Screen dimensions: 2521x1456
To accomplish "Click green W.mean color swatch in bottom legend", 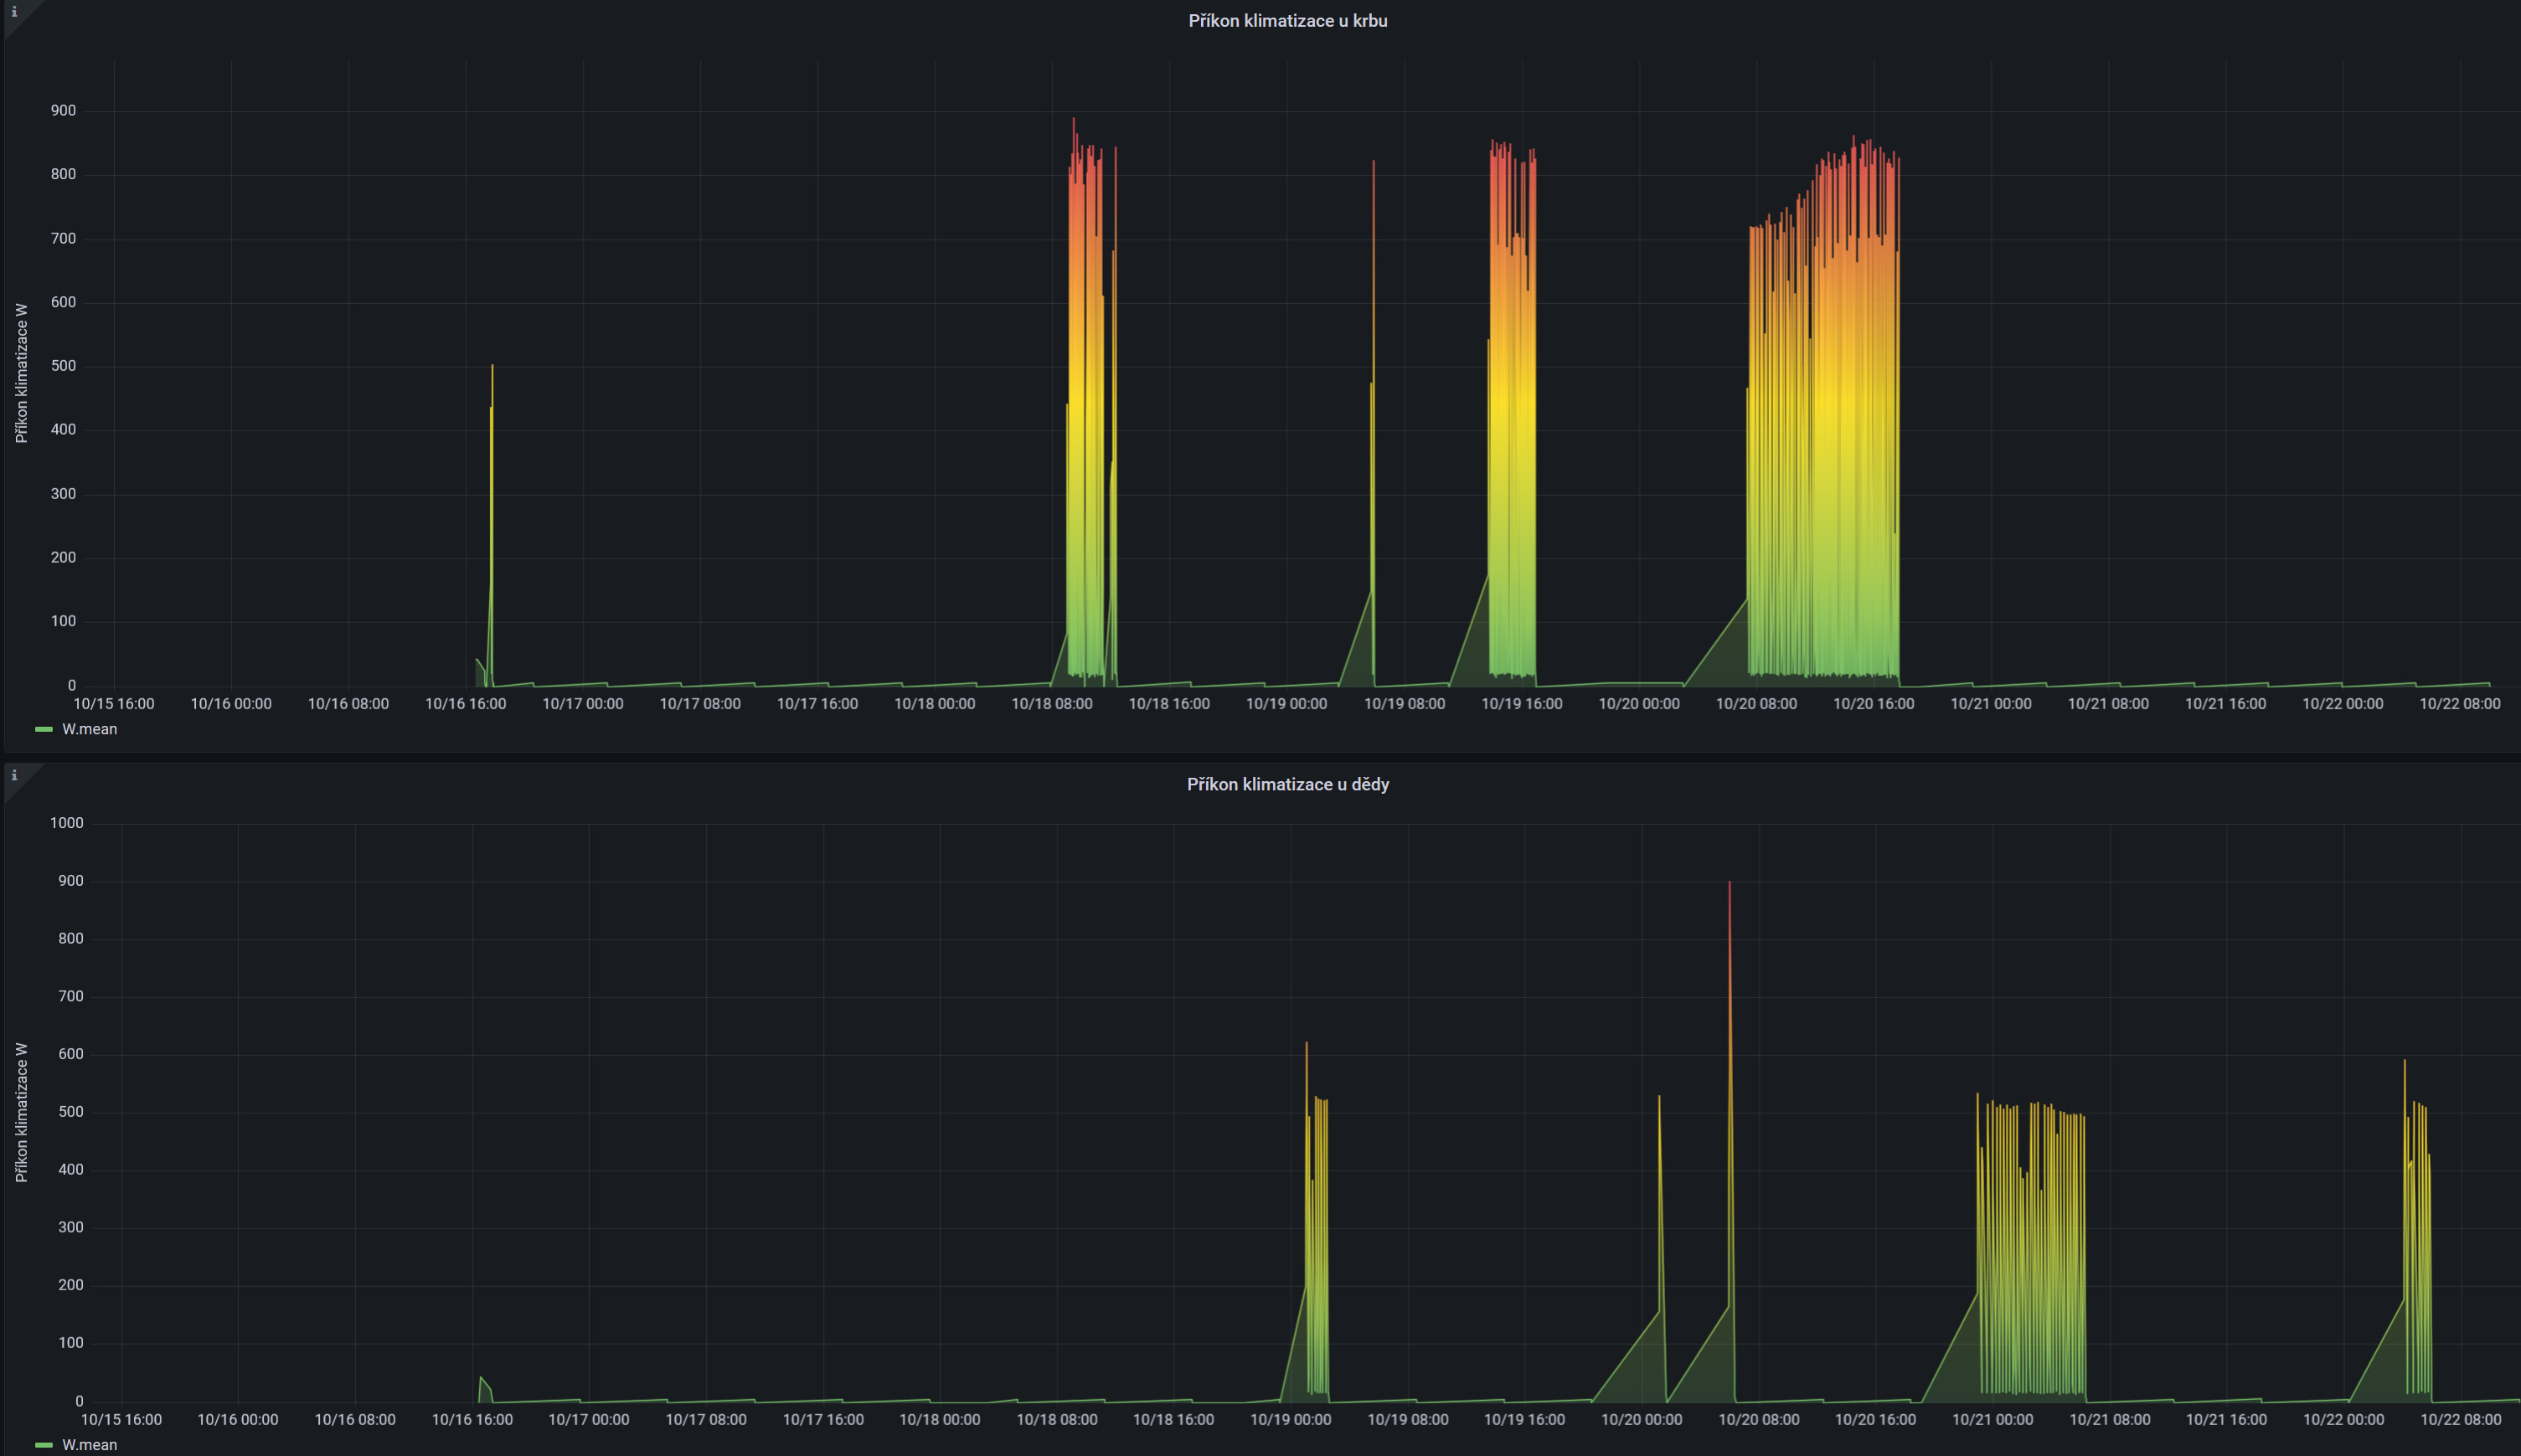I will (43, 1444).
